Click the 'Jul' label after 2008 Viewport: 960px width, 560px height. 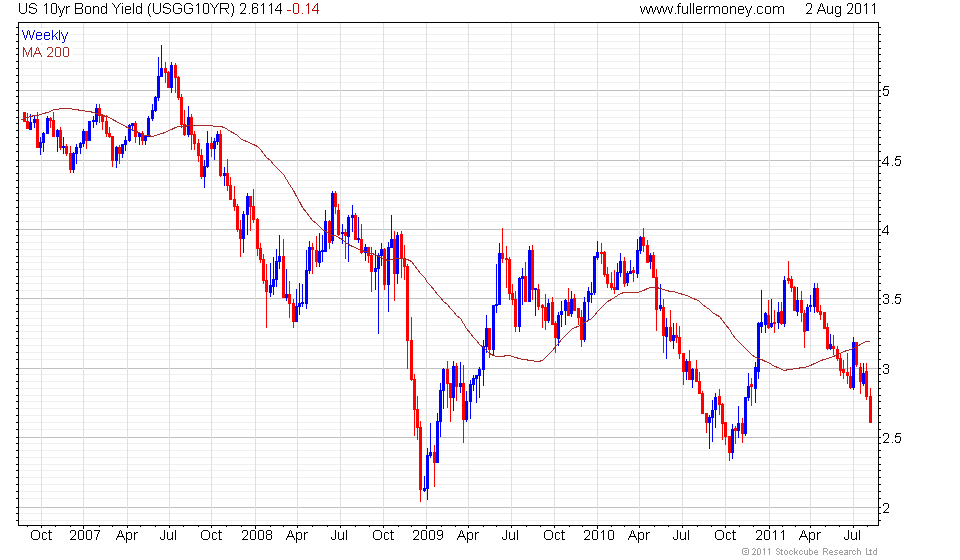(339, 536)
